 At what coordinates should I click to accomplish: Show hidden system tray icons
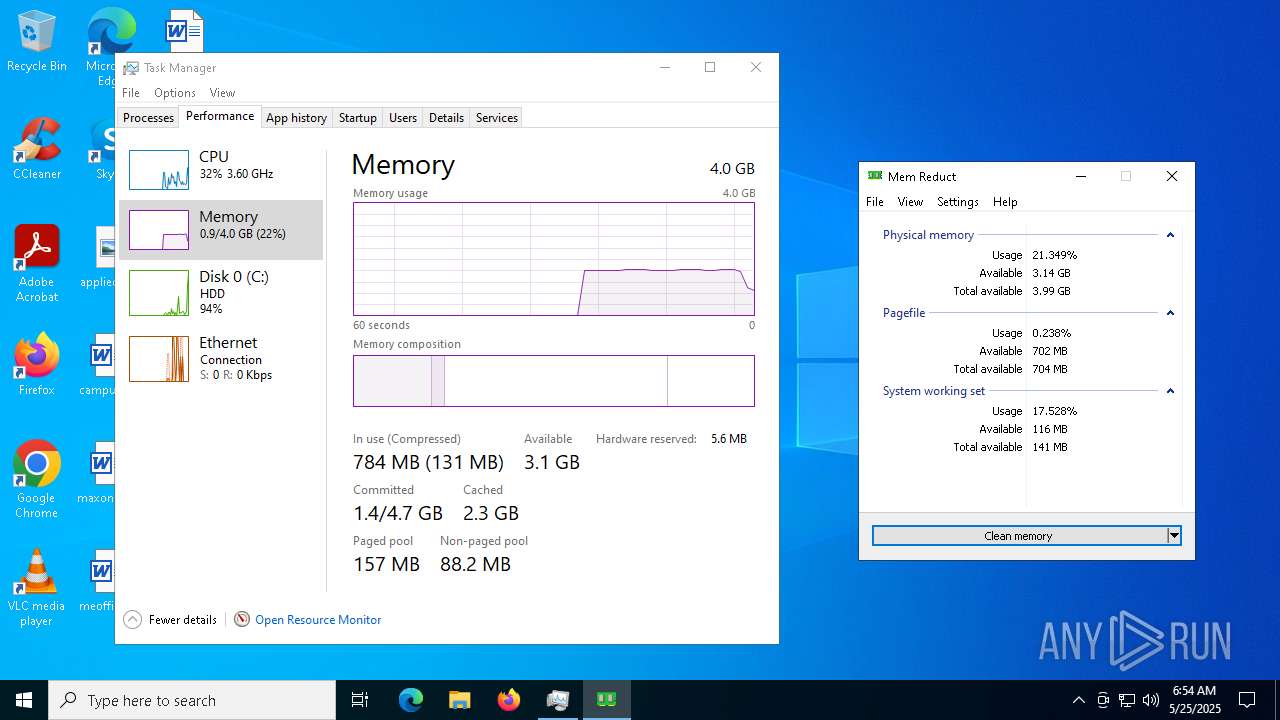(x=1078, y=700)
